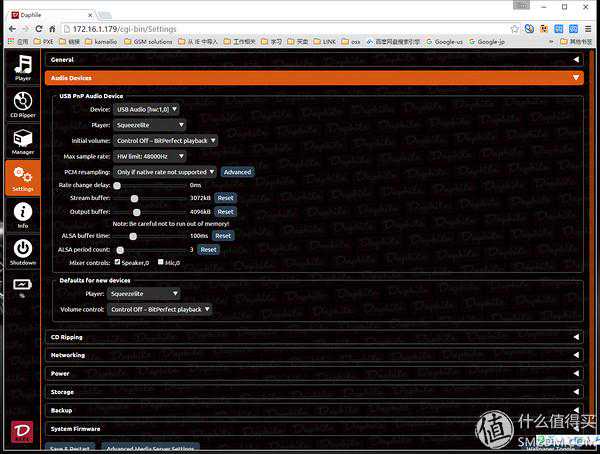Click the Output buffer slider
This screenshot has height=454, width=600.
(136, 212)
